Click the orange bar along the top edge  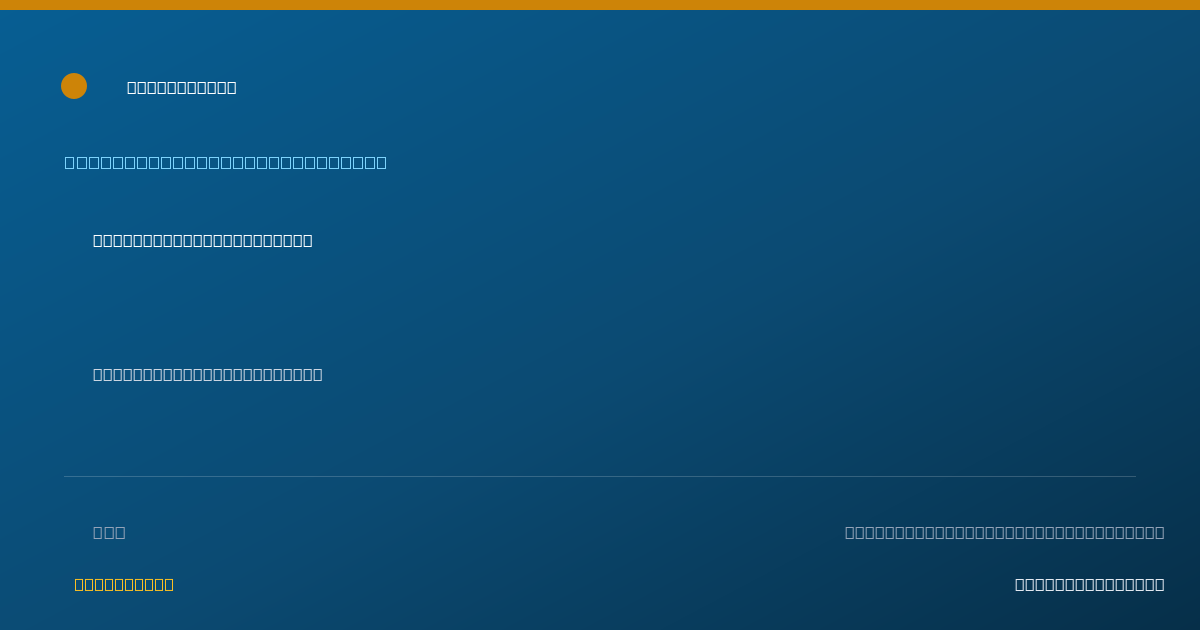(x=600, y=5)
